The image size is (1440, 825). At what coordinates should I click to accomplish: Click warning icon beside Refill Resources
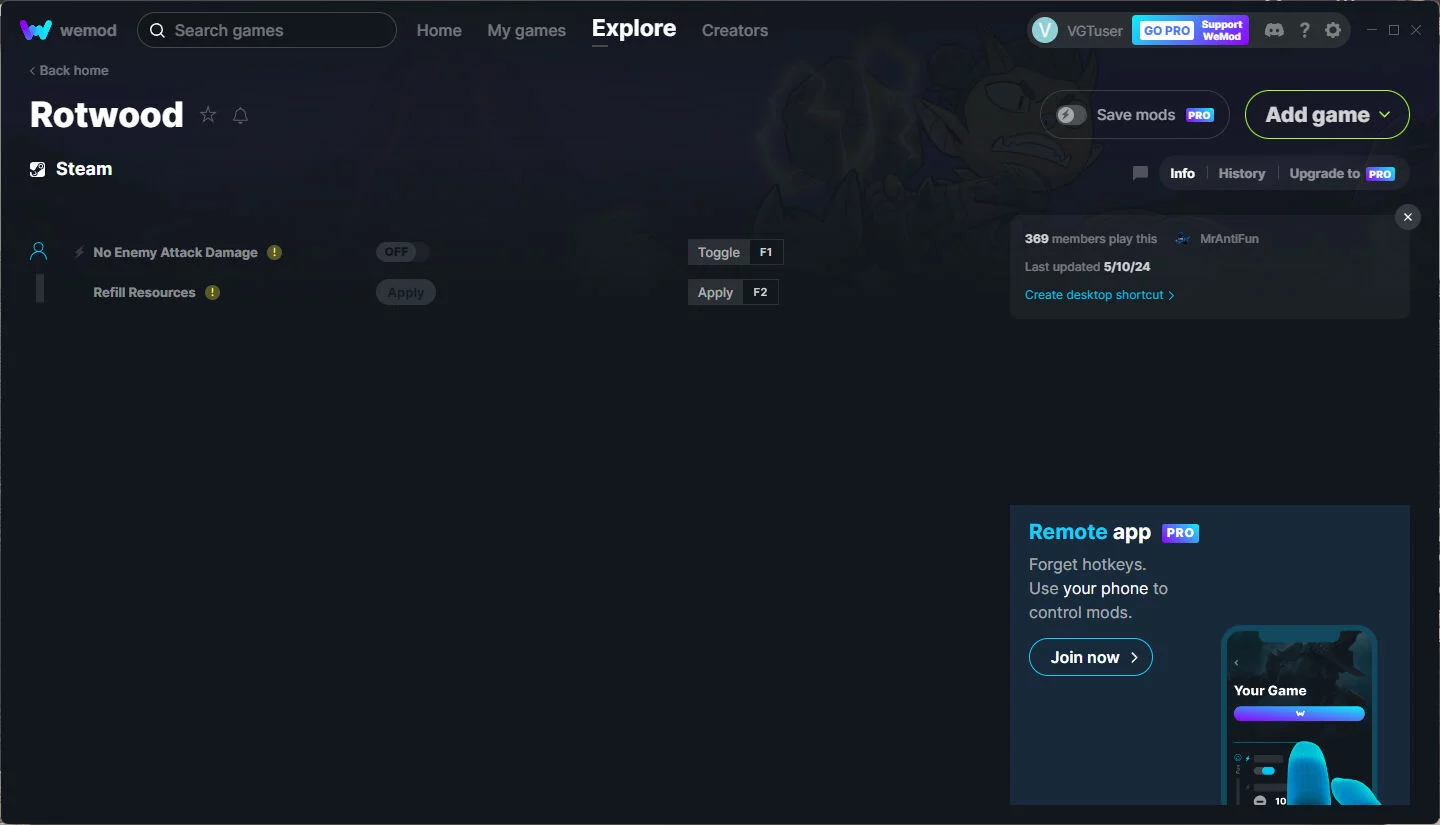[x=212, y=292]
